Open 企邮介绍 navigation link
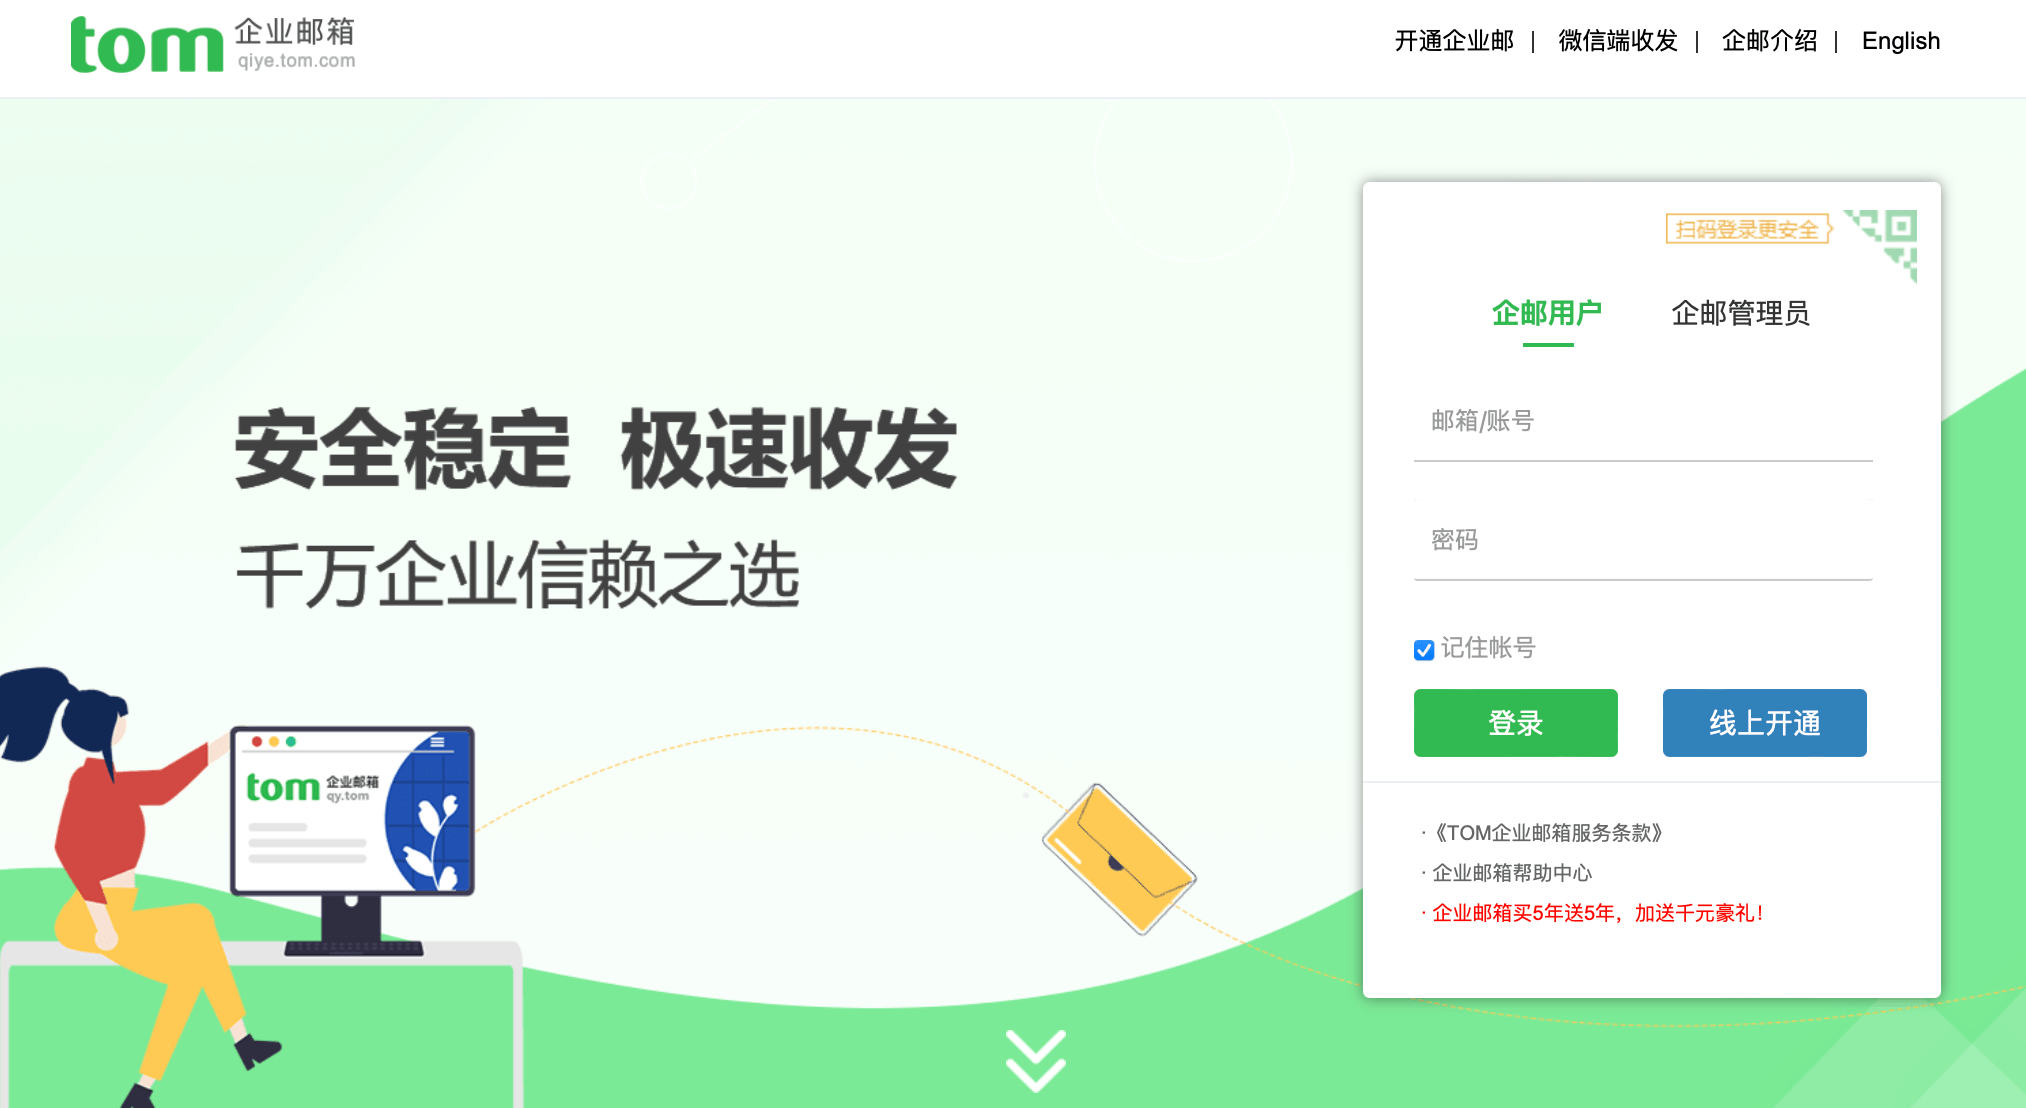The height and width of the screenshot is (1108, 2026). coord(1769,41)
